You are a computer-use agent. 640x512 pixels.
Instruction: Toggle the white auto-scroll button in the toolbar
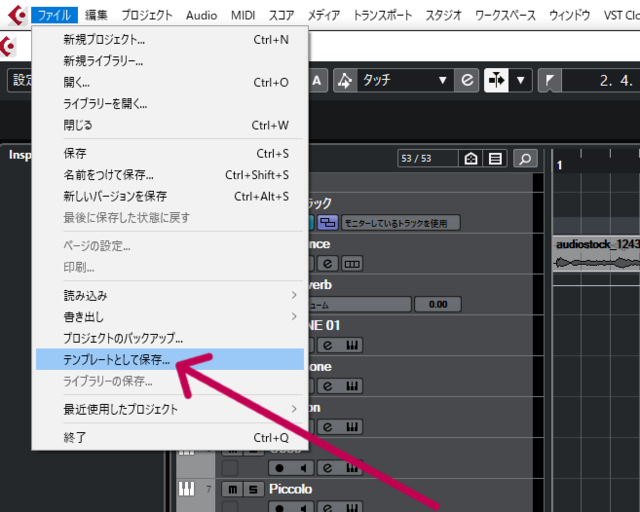pyautogui.click(x=496, y=80)
